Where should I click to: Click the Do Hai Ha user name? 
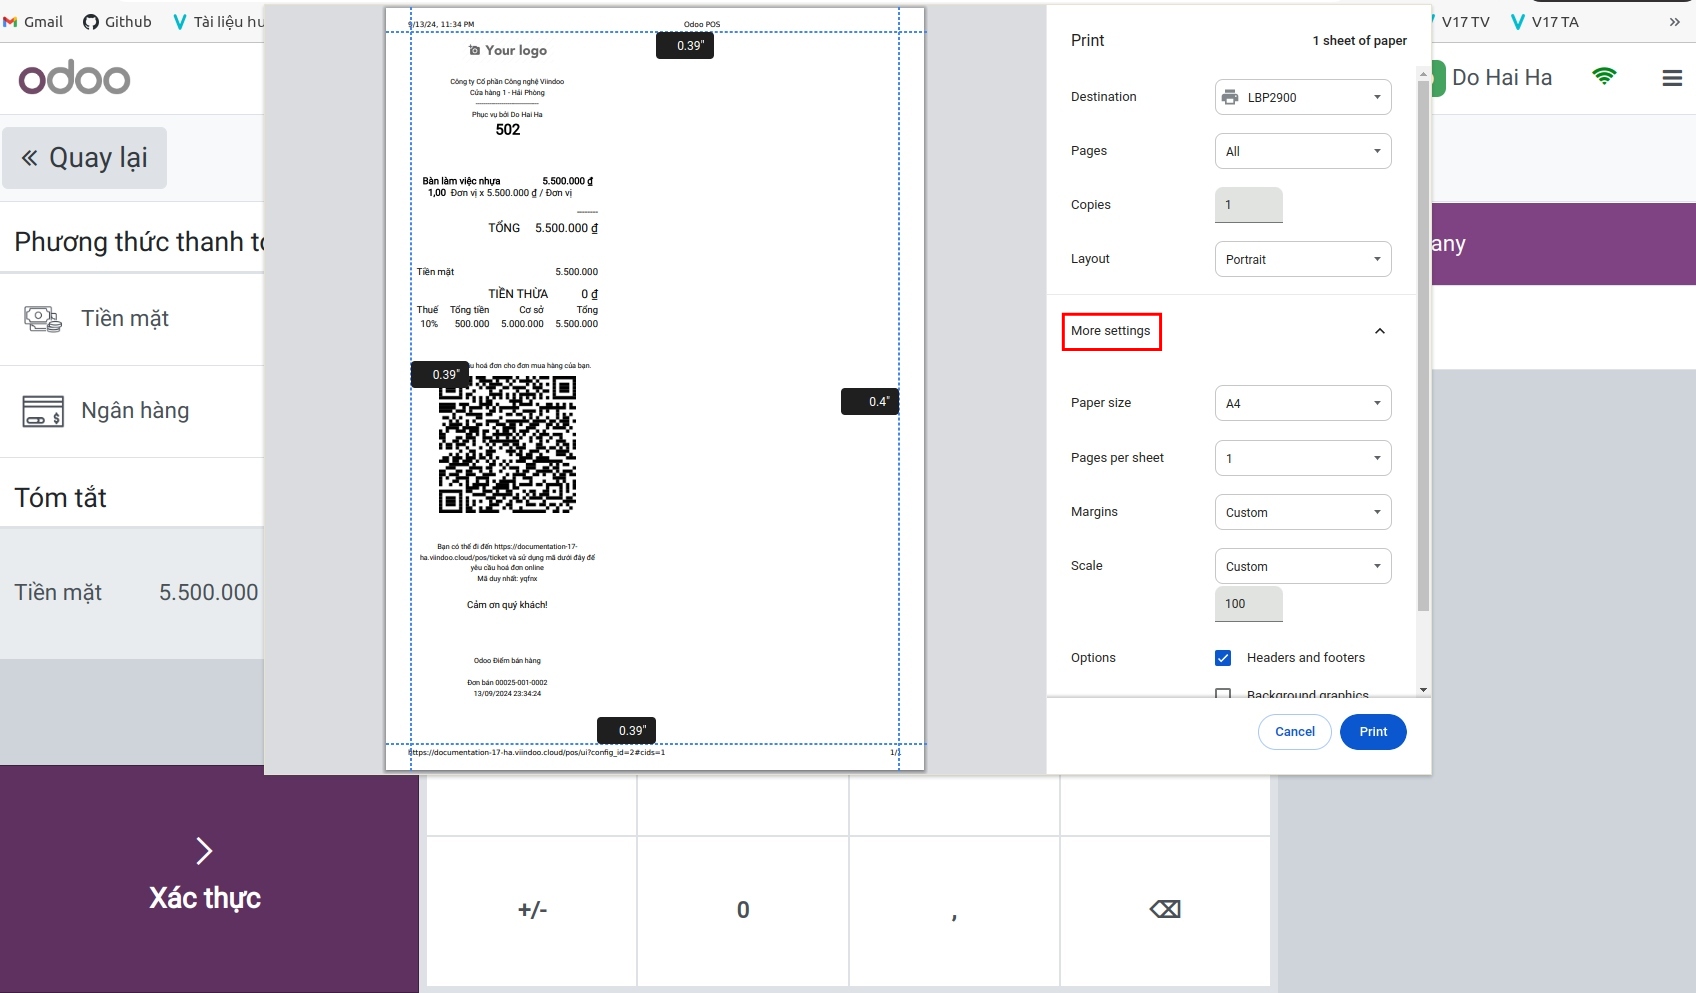(x=1501, y=78)
